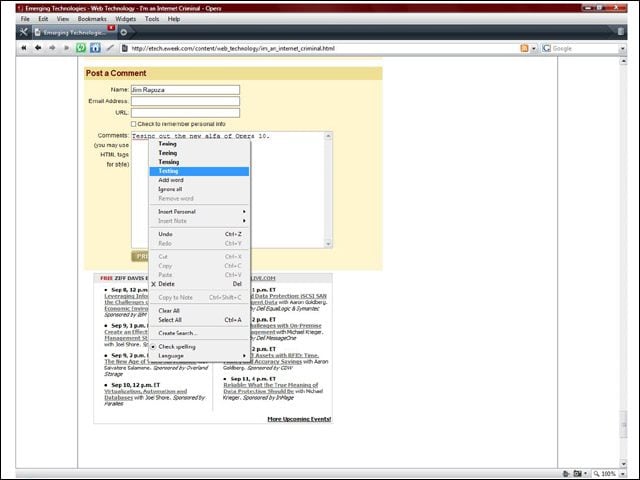Click Ignore all in context menu
640x480 pixels.
(199, 189)
